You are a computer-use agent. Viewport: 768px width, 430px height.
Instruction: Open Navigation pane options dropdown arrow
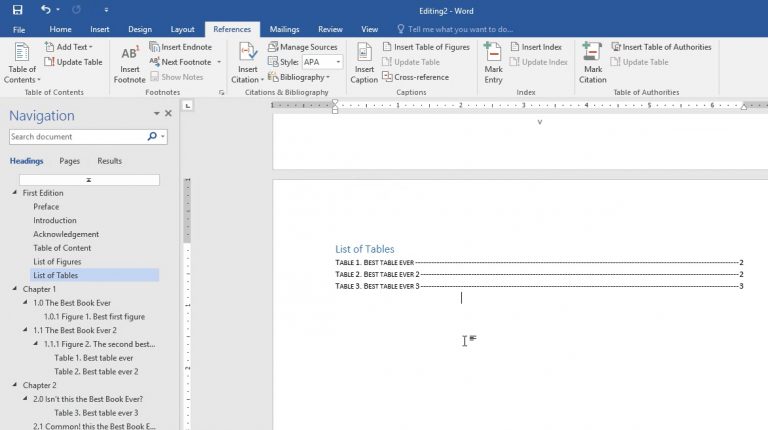pos(156,114)
